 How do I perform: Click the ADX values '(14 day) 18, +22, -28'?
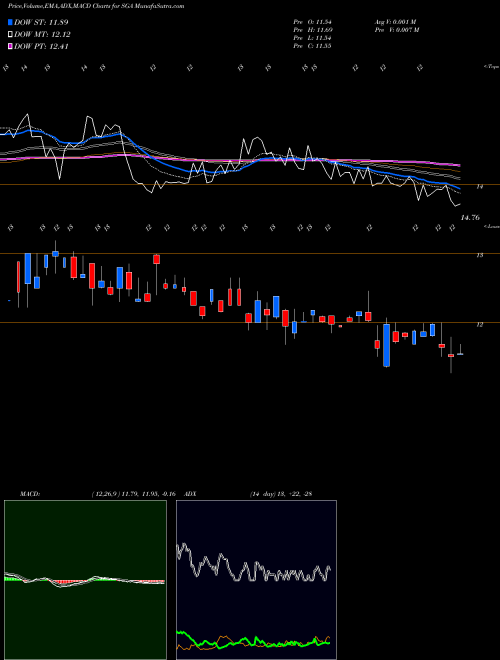click(x=281, y=493)
